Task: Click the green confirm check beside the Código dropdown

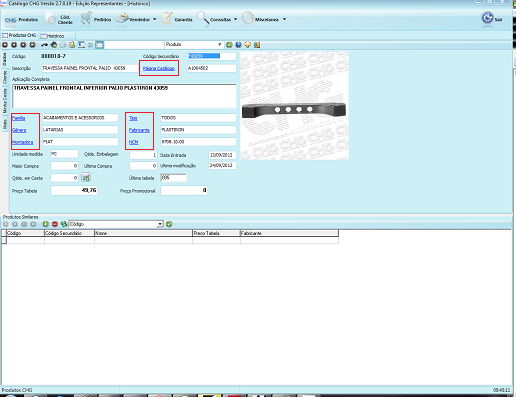Action: click(x=169, y=224)
